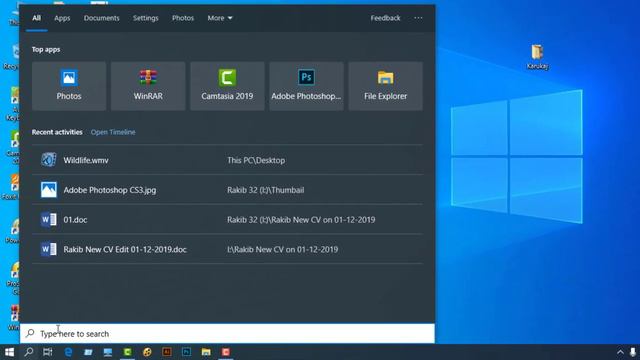The width and height of the screenshot is (640, 360).
Task: Open recent file Adobe Photoshop CS3.jpg
Action: [x=227, y=190]
